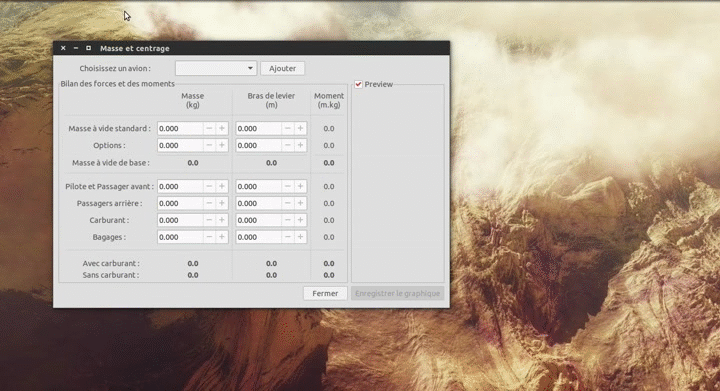This screenshot has width=720, height=391.
Task: Decrease Options mass with minus
Action: (x=209, y=145)
